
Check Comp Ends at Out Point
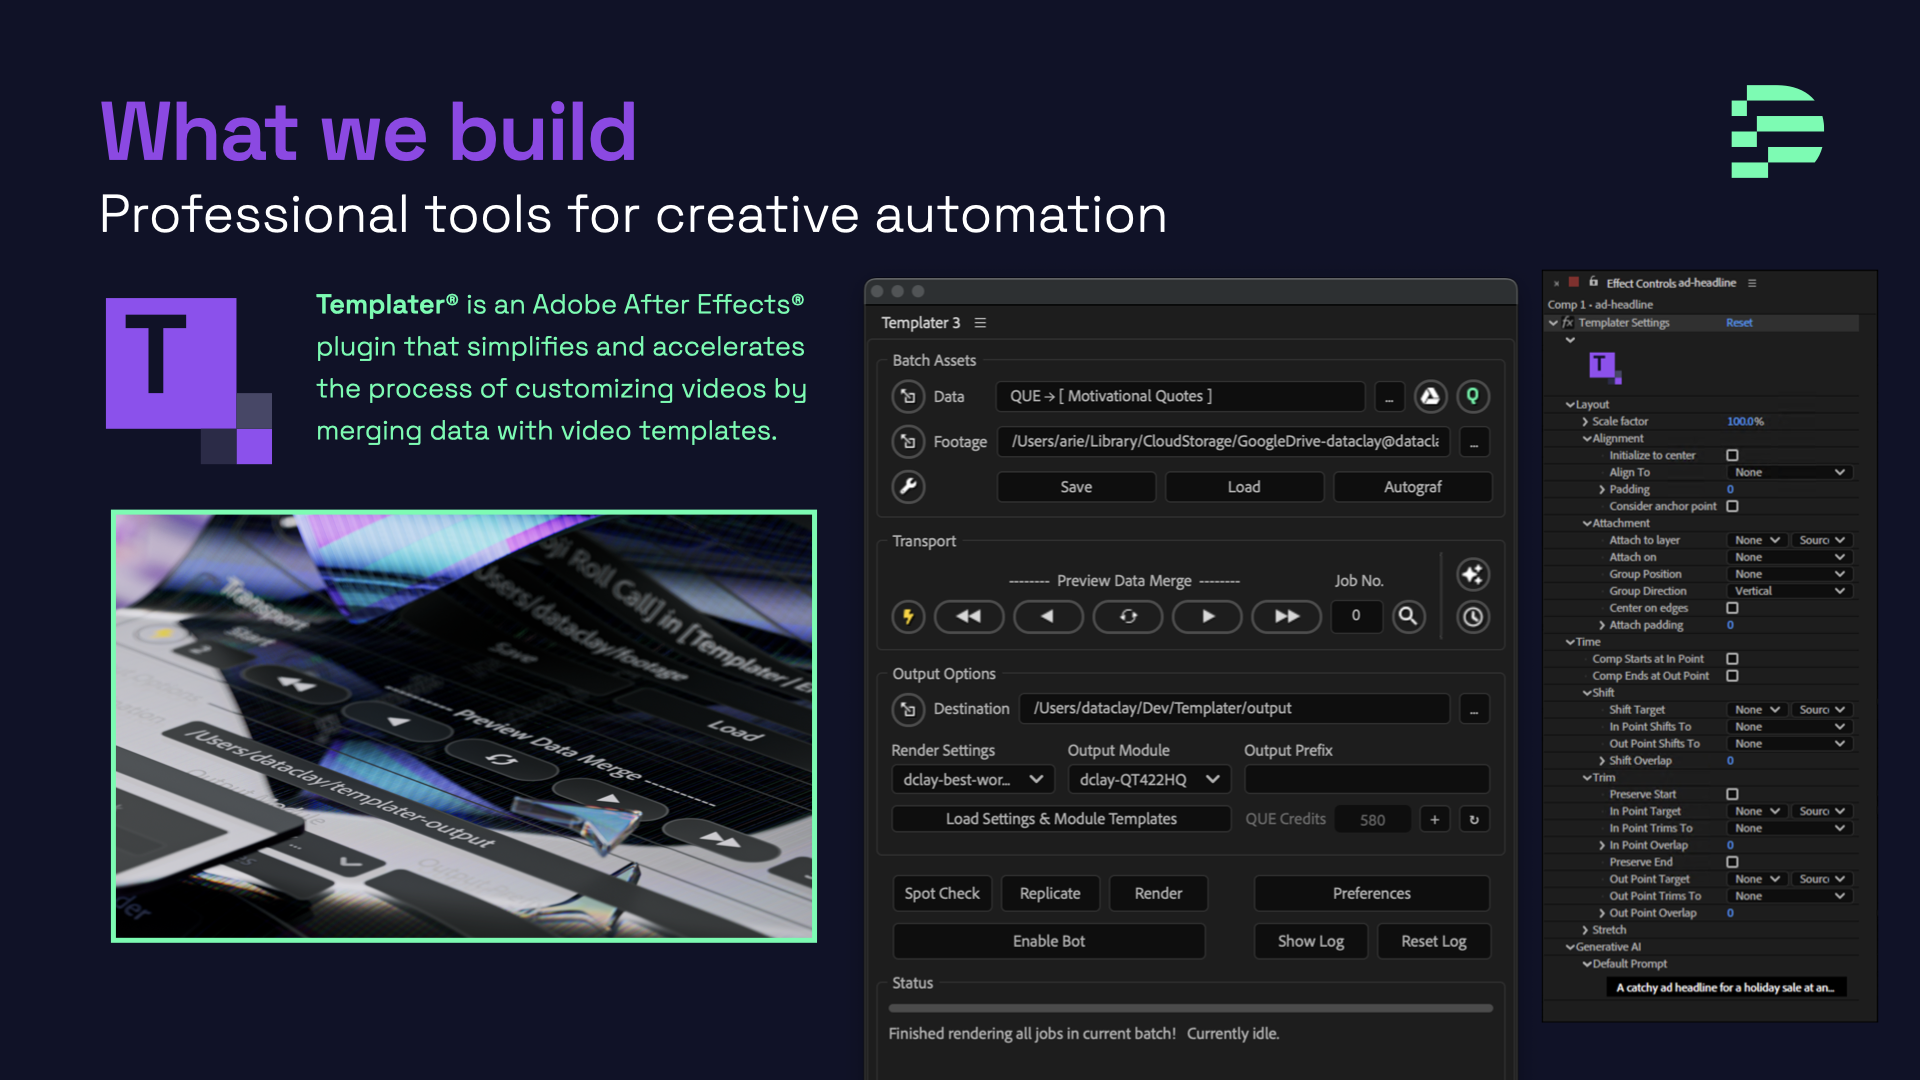click(x=1732, y=676)
